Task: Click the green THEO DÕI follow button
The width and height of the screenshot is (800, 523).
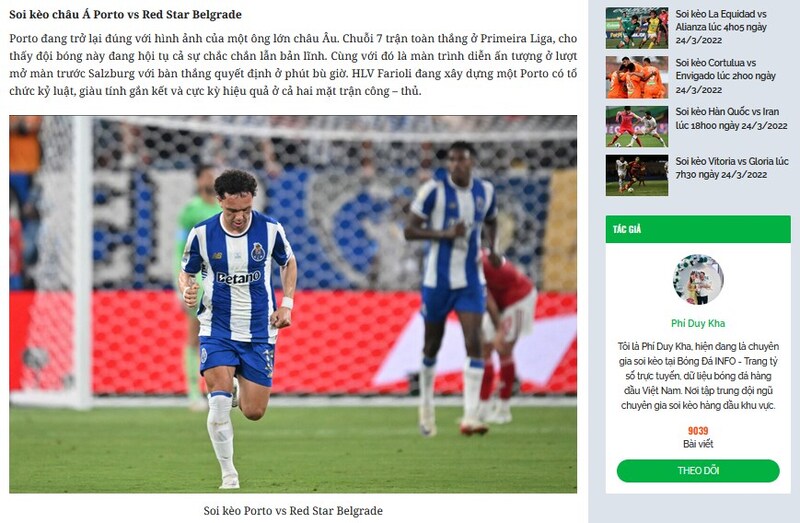Action: pos(698,470)
